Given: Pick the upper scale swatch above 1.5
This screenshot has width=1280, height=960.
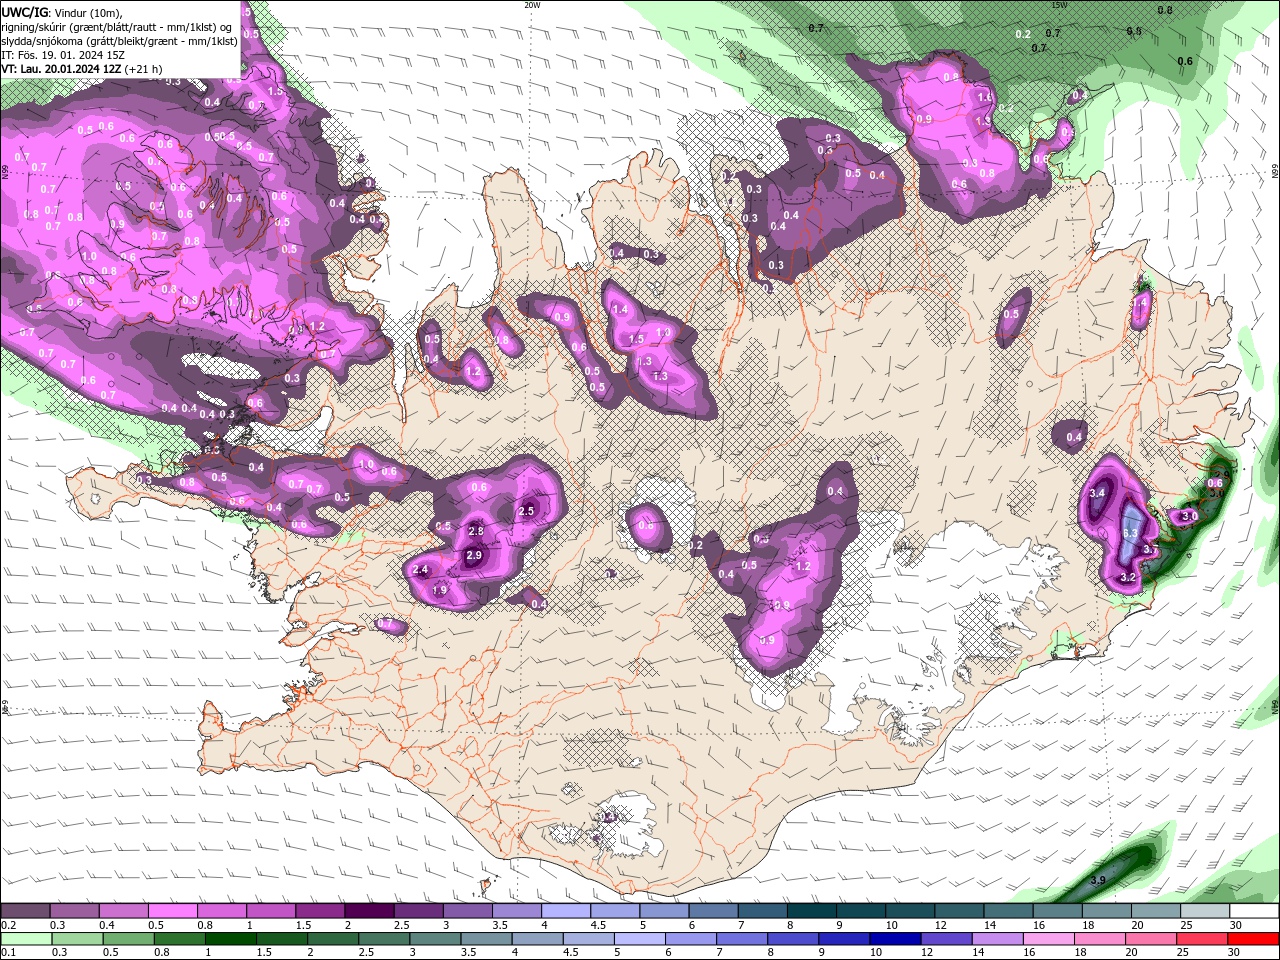Looking at the screenshot, I should click(320, 910).
